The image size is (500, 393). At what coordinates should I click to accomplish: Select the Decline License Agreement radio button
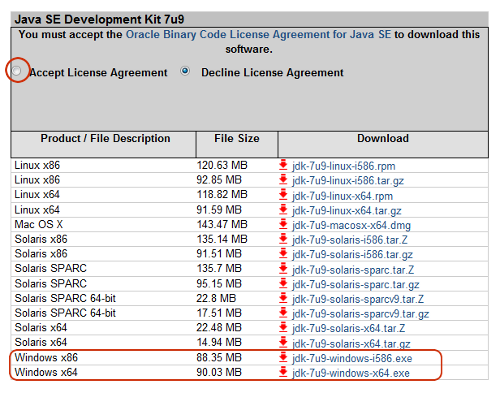[185, 71]
